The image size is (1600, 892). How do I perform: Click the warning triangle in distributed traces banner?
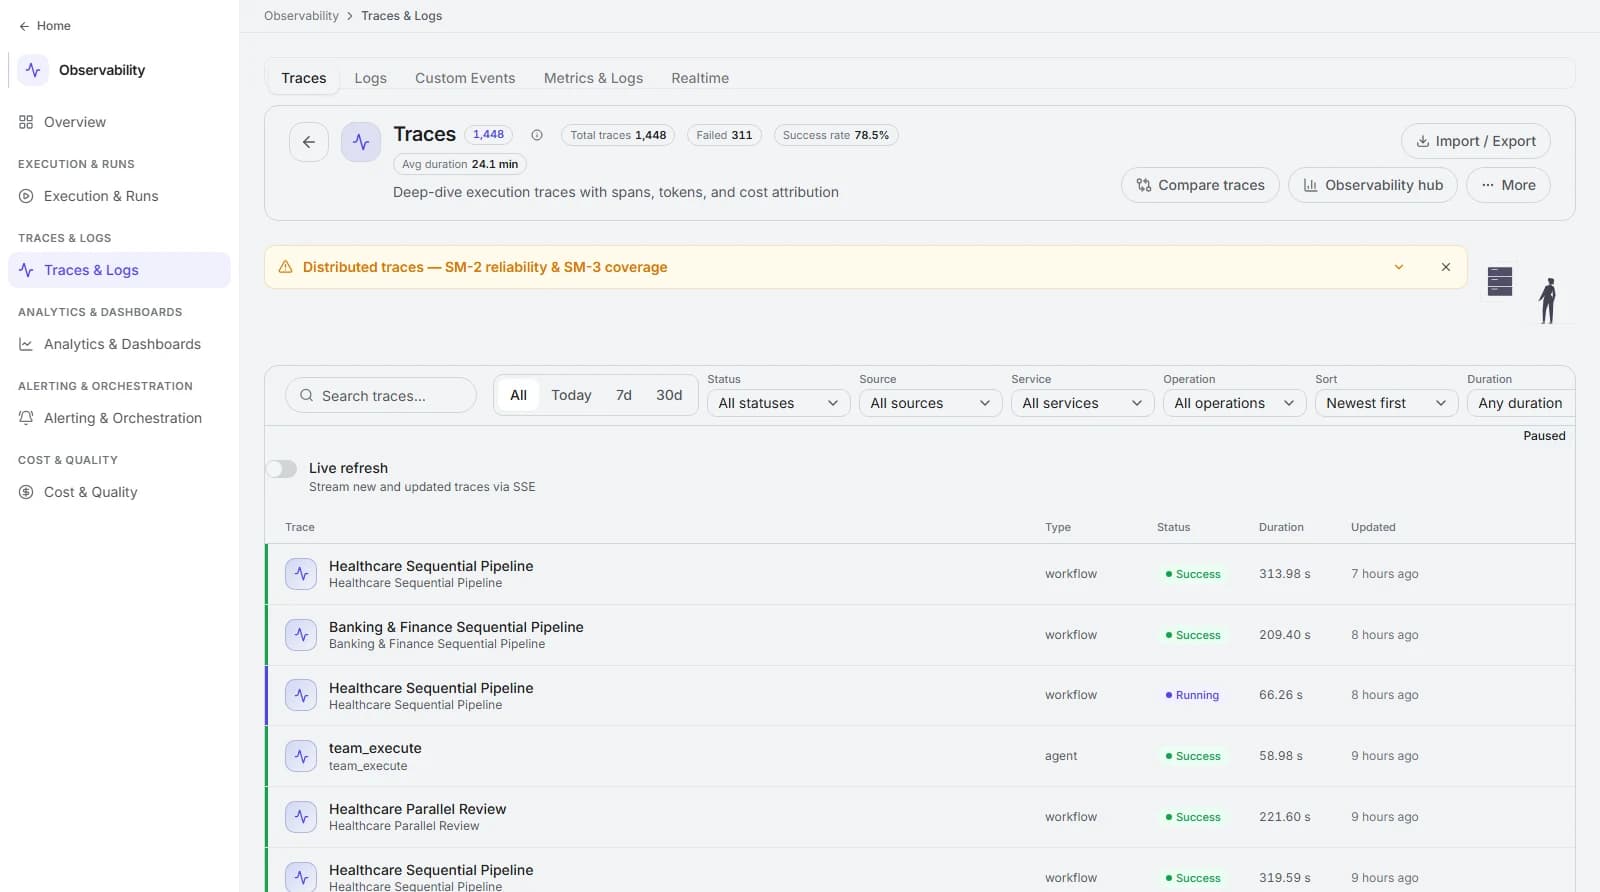pyautogui.click(x=285, y=267)
